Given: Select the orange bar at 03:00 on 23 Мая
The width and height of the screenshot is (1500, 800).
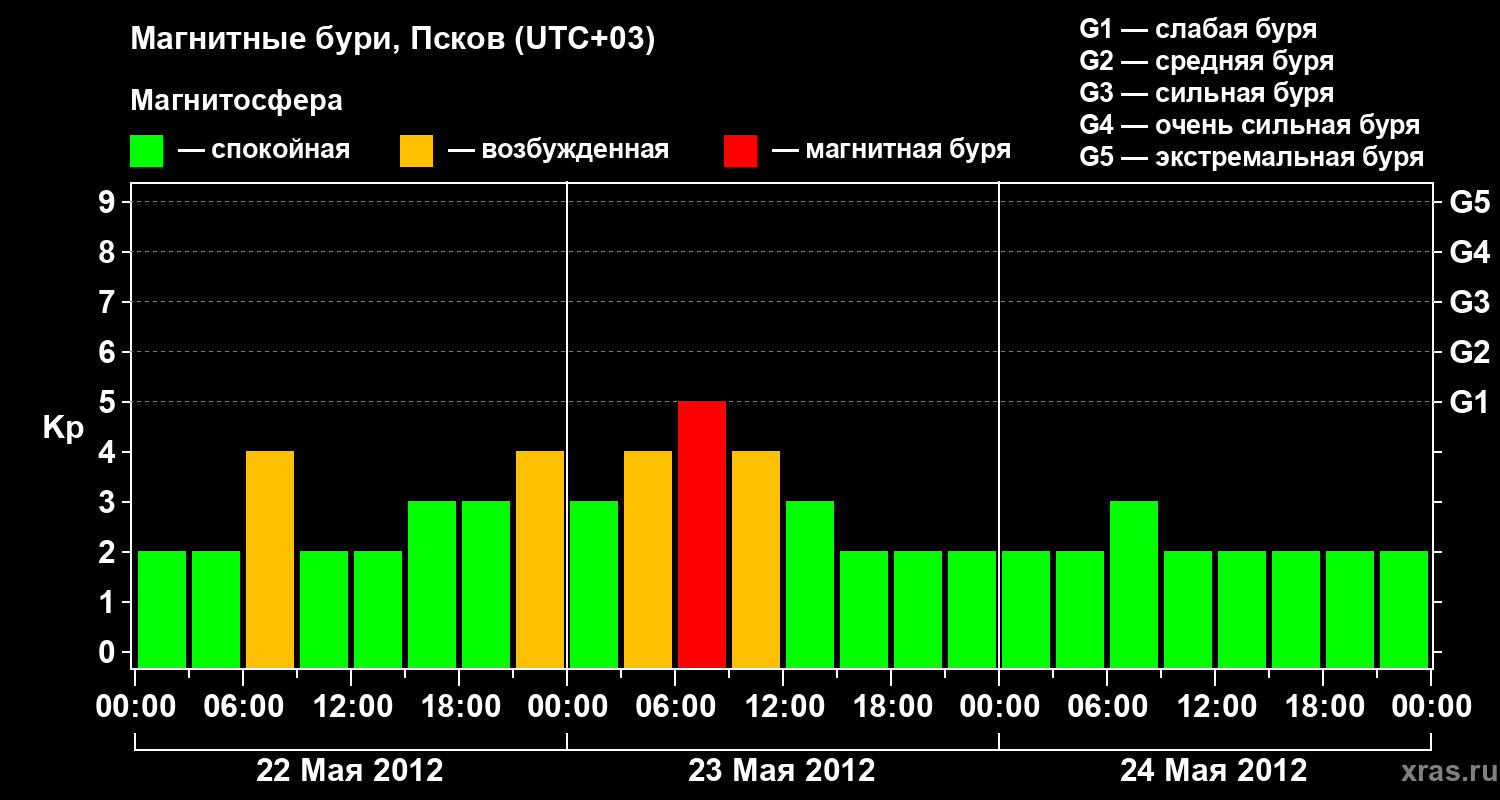Looking at the screenshot, I should pyautogui.click(x=648, y=559).
